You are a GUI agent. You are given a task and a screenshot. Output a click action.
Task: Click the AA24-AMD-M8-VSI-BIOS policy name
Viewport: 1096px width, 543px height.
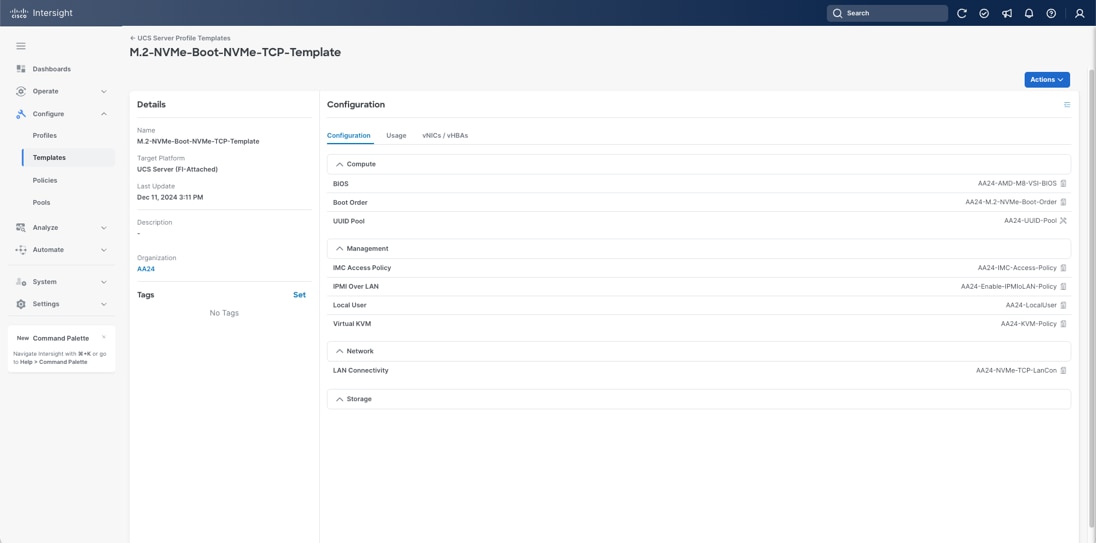(x=1017, y=184)
